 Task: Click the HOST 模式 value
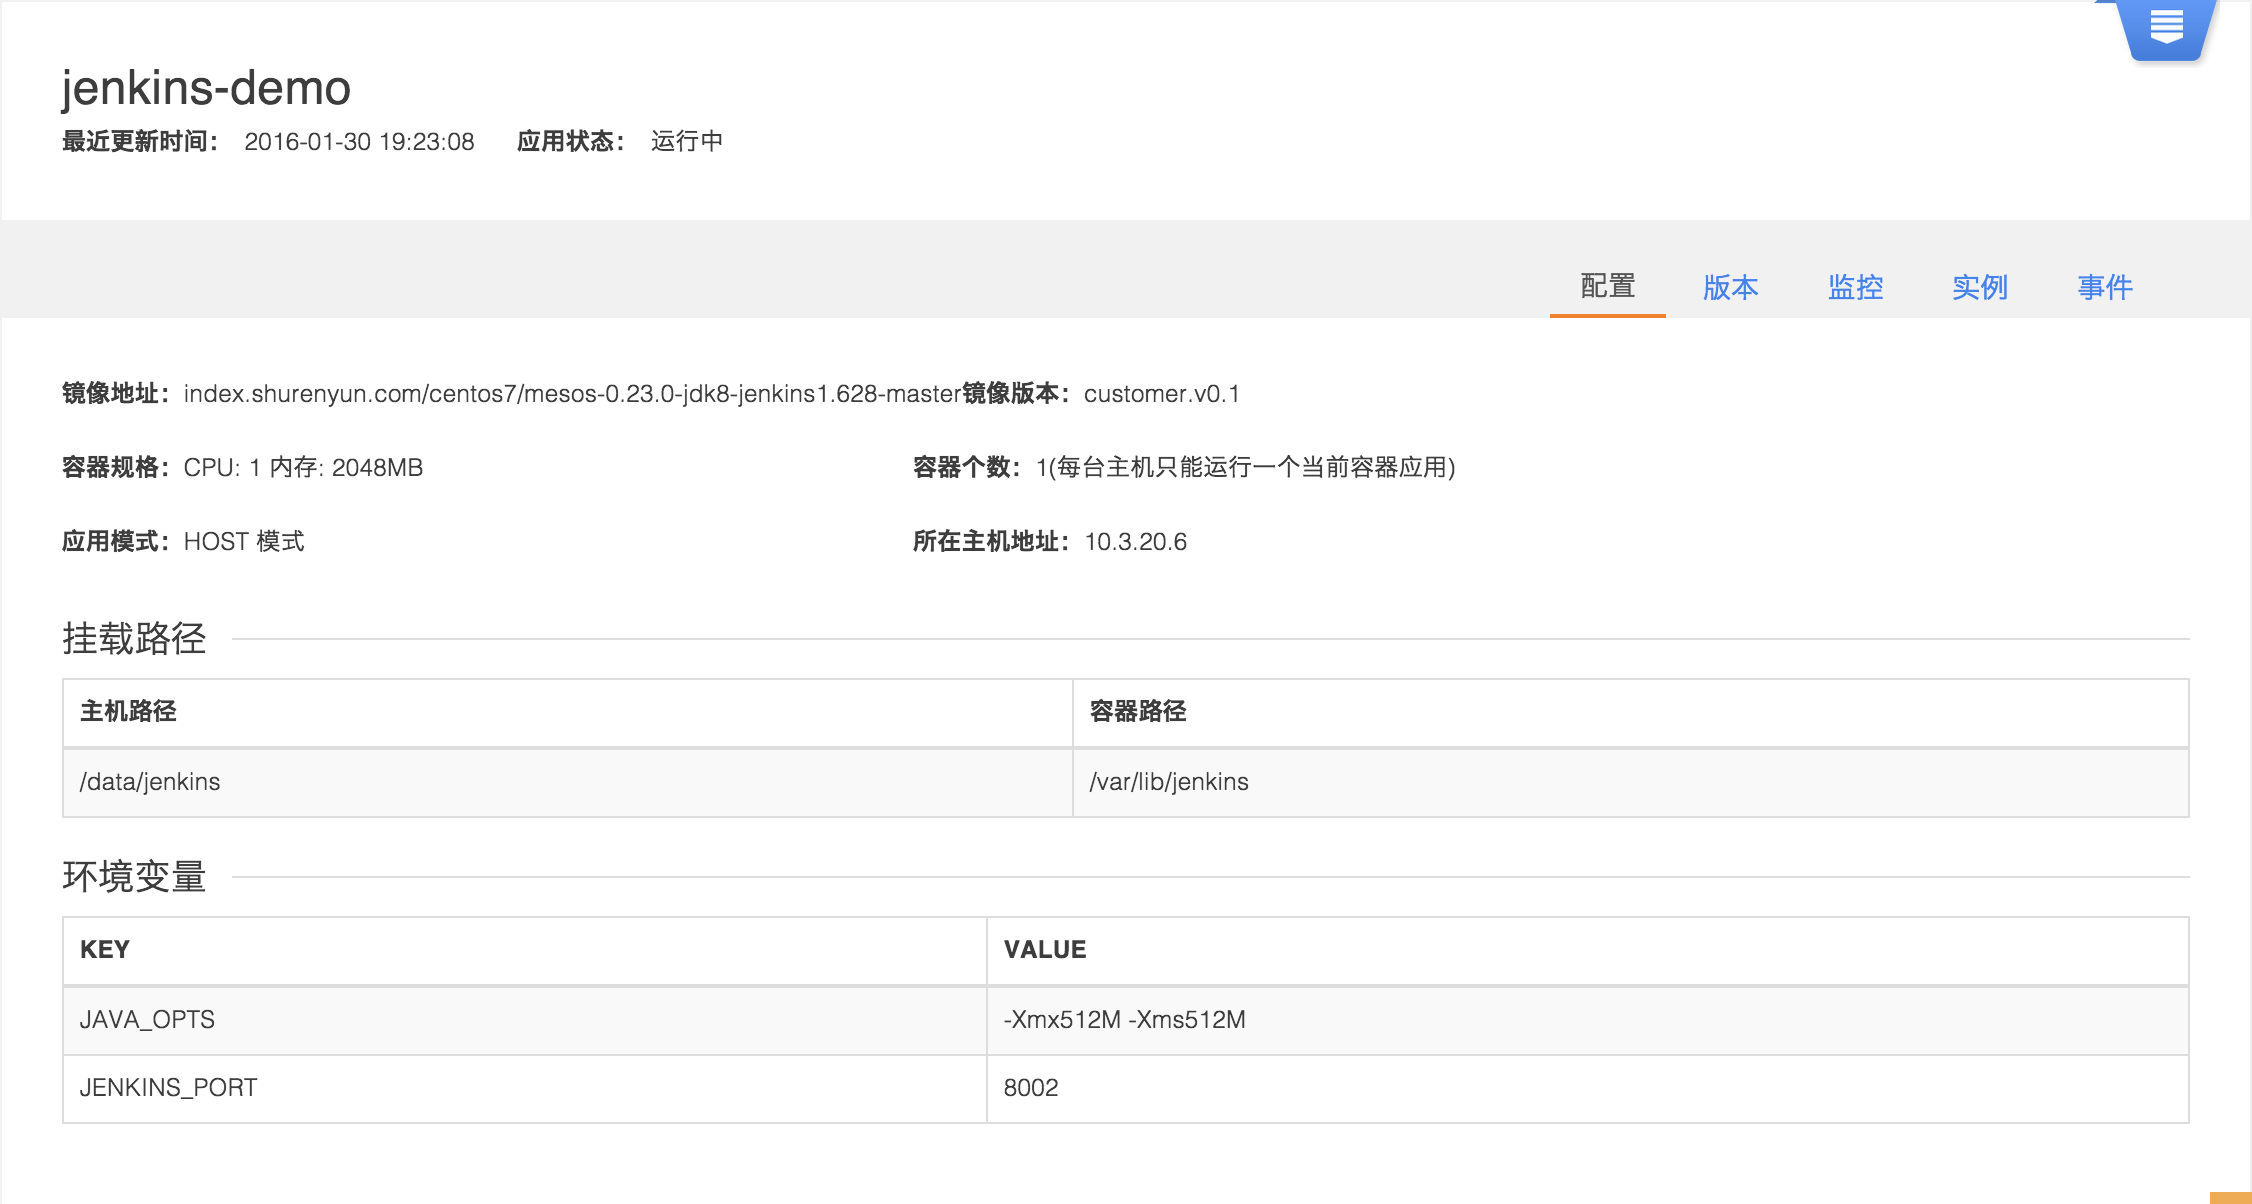click(244, 542)
